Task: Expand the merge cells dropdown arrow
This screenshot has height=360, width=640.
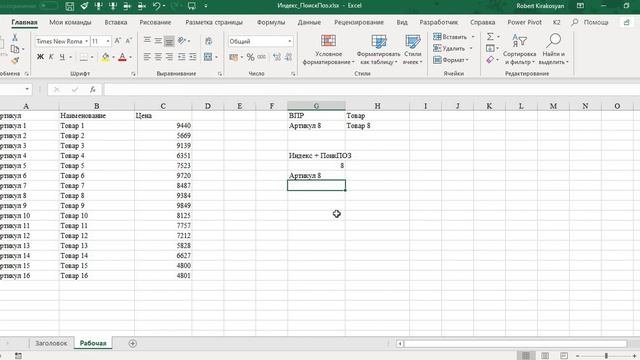Action: point(216,57)
